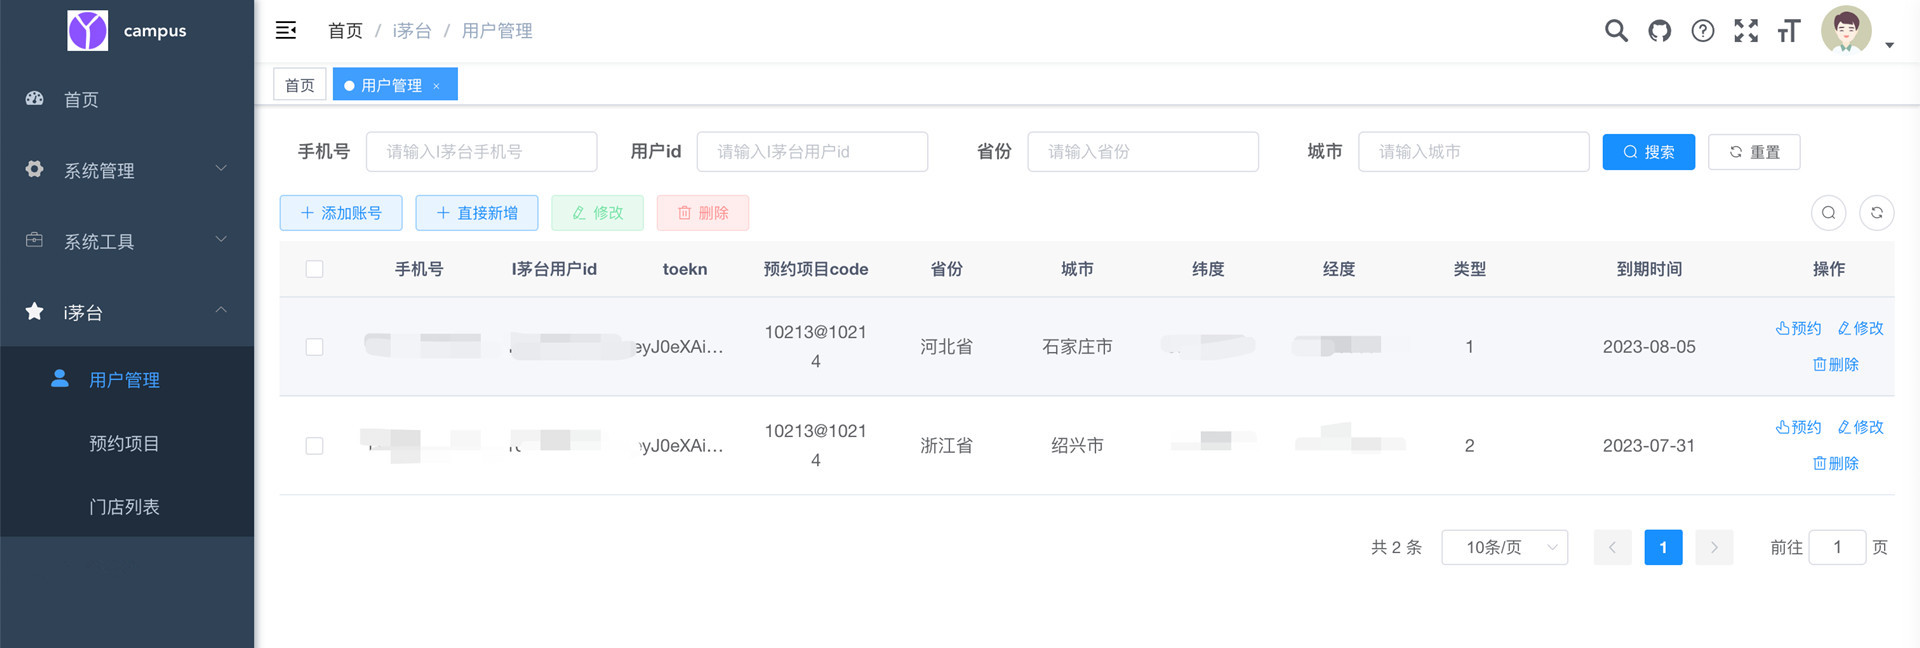
Task: Expand the 系统管理 sidebar menu
Action: click(x=127, y=170)
